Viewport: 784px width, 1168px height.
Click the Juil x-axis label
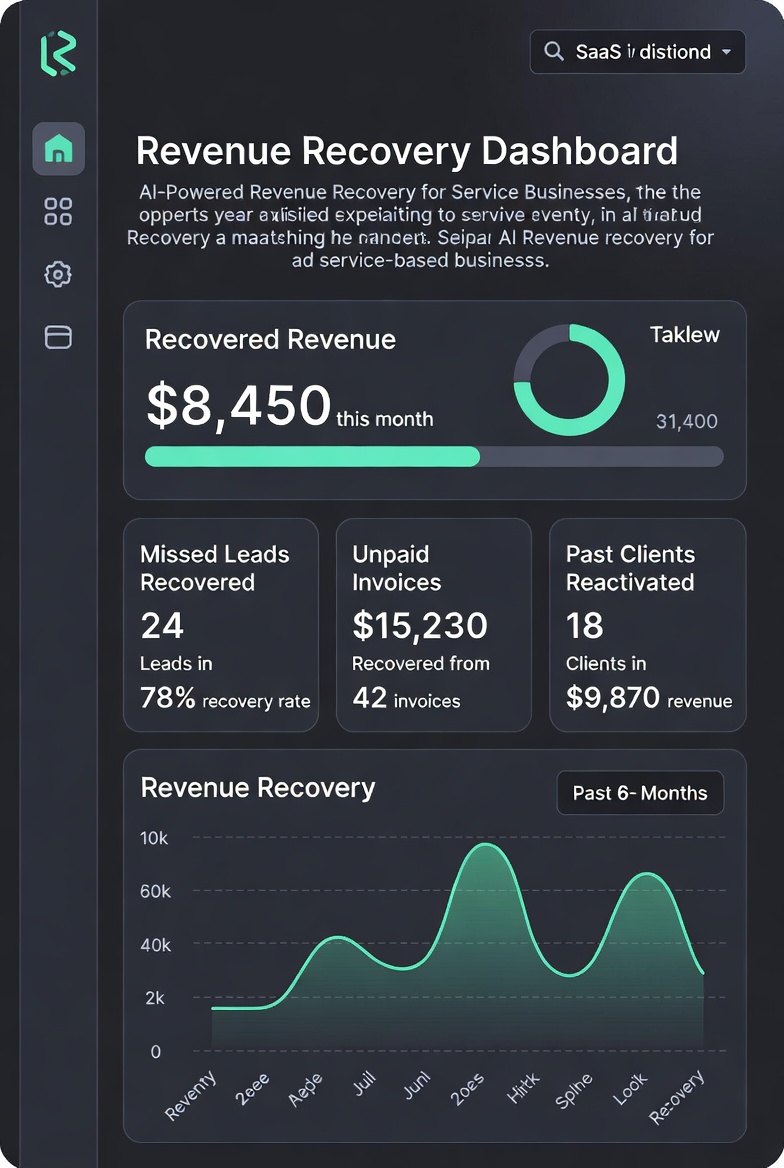click(364, 1084)
